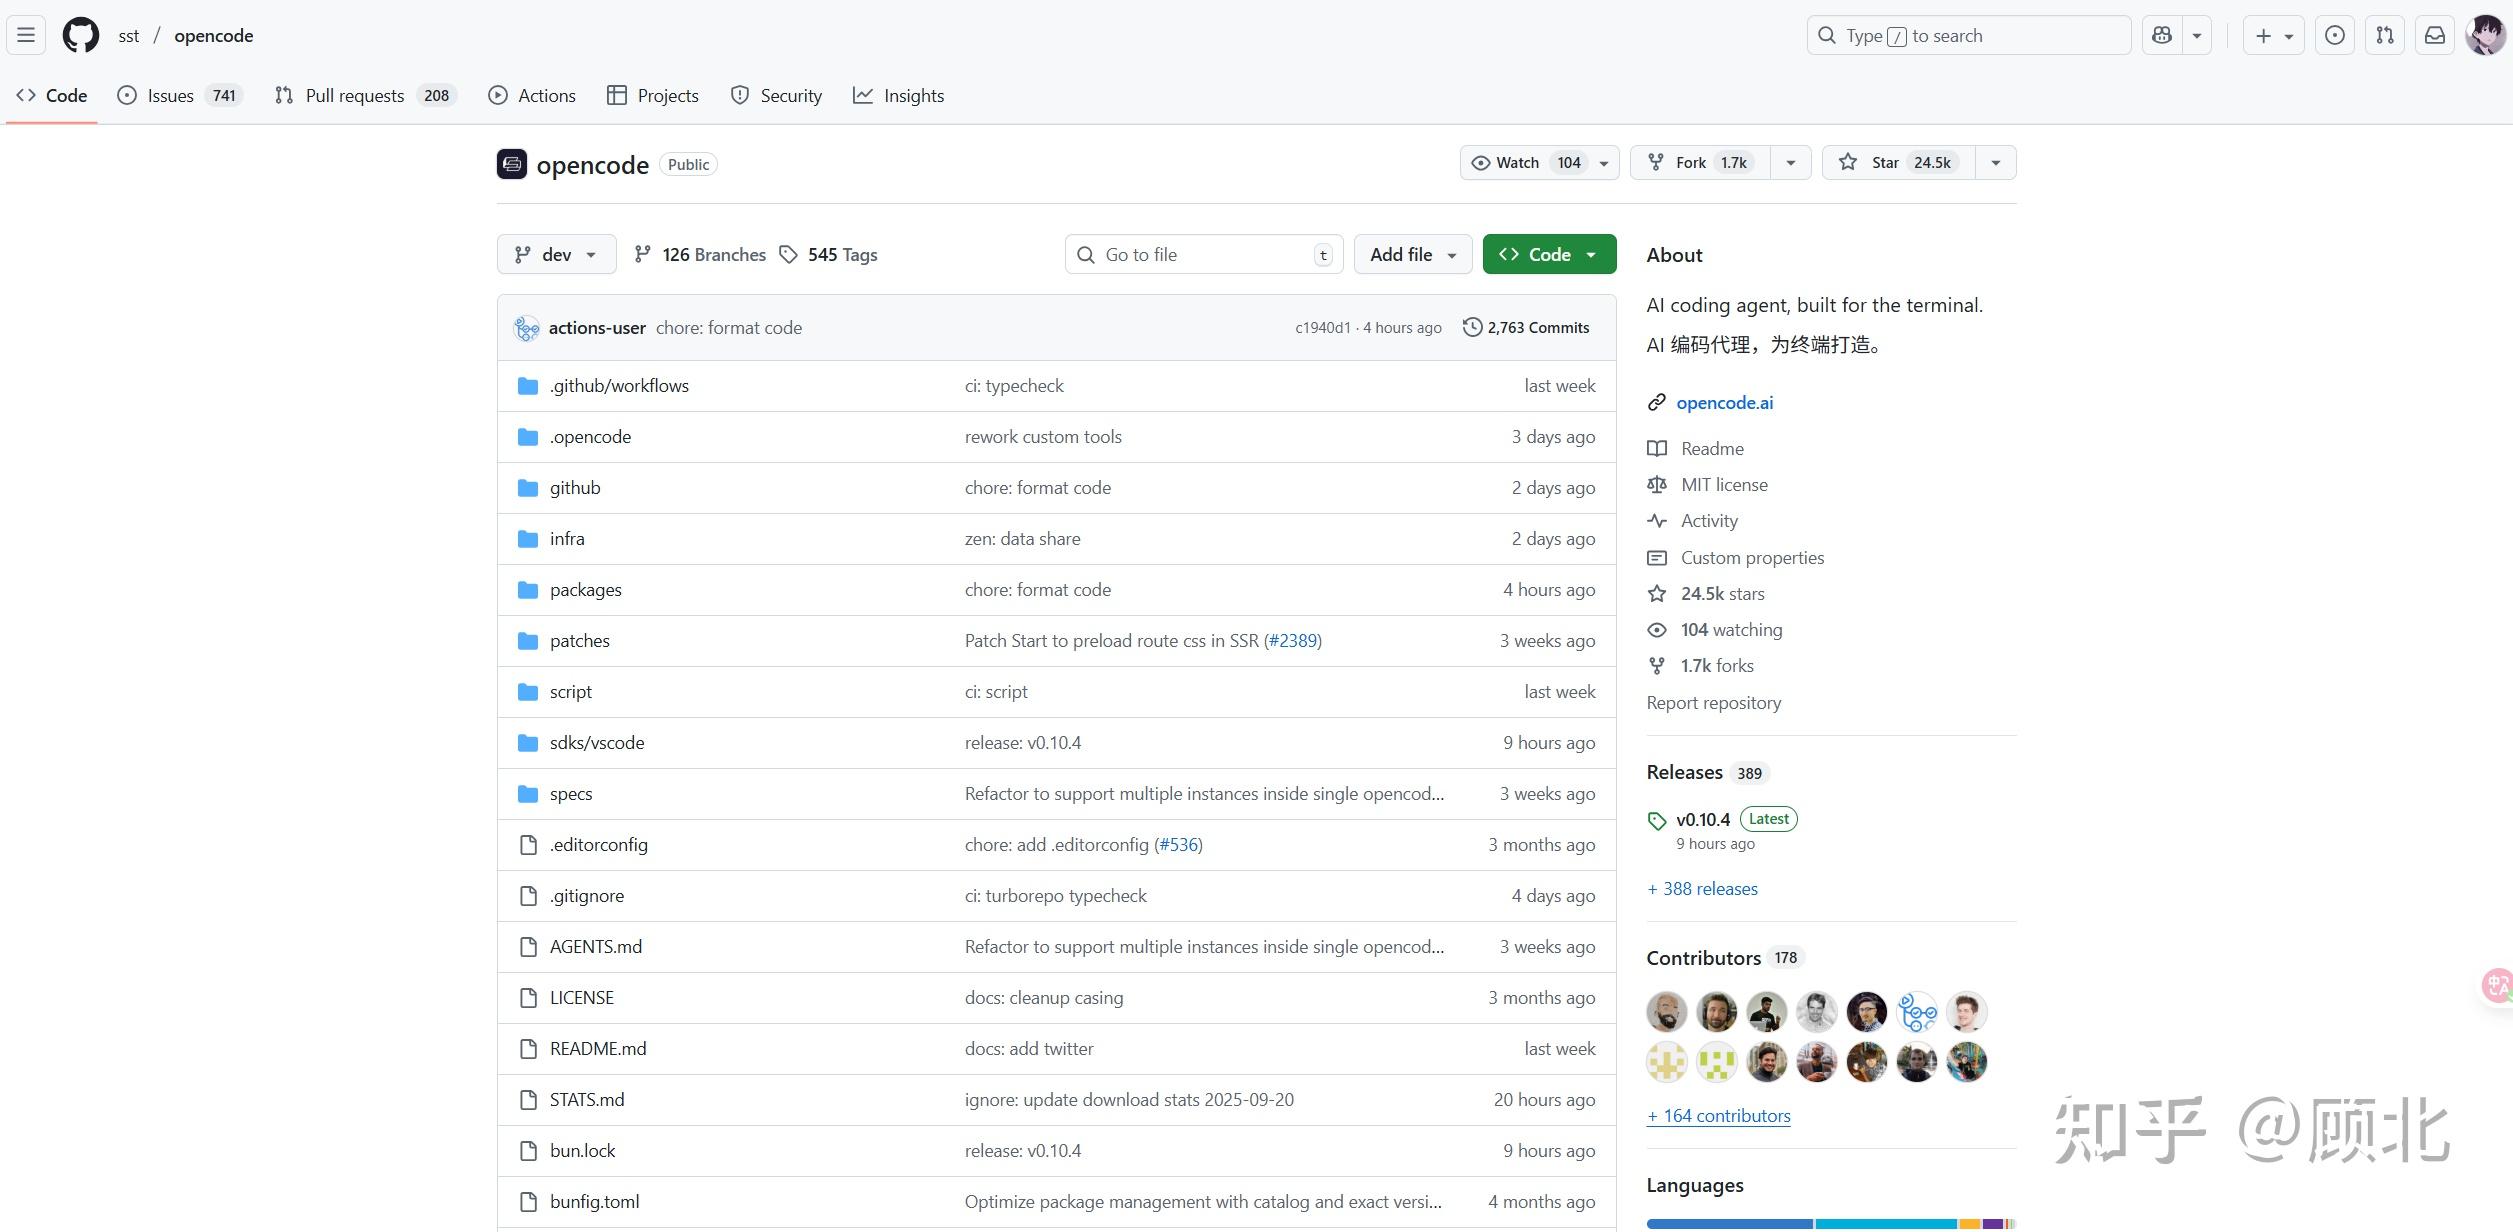Toggle watching the repository

pyautogui.click(x=1525, y=162)
